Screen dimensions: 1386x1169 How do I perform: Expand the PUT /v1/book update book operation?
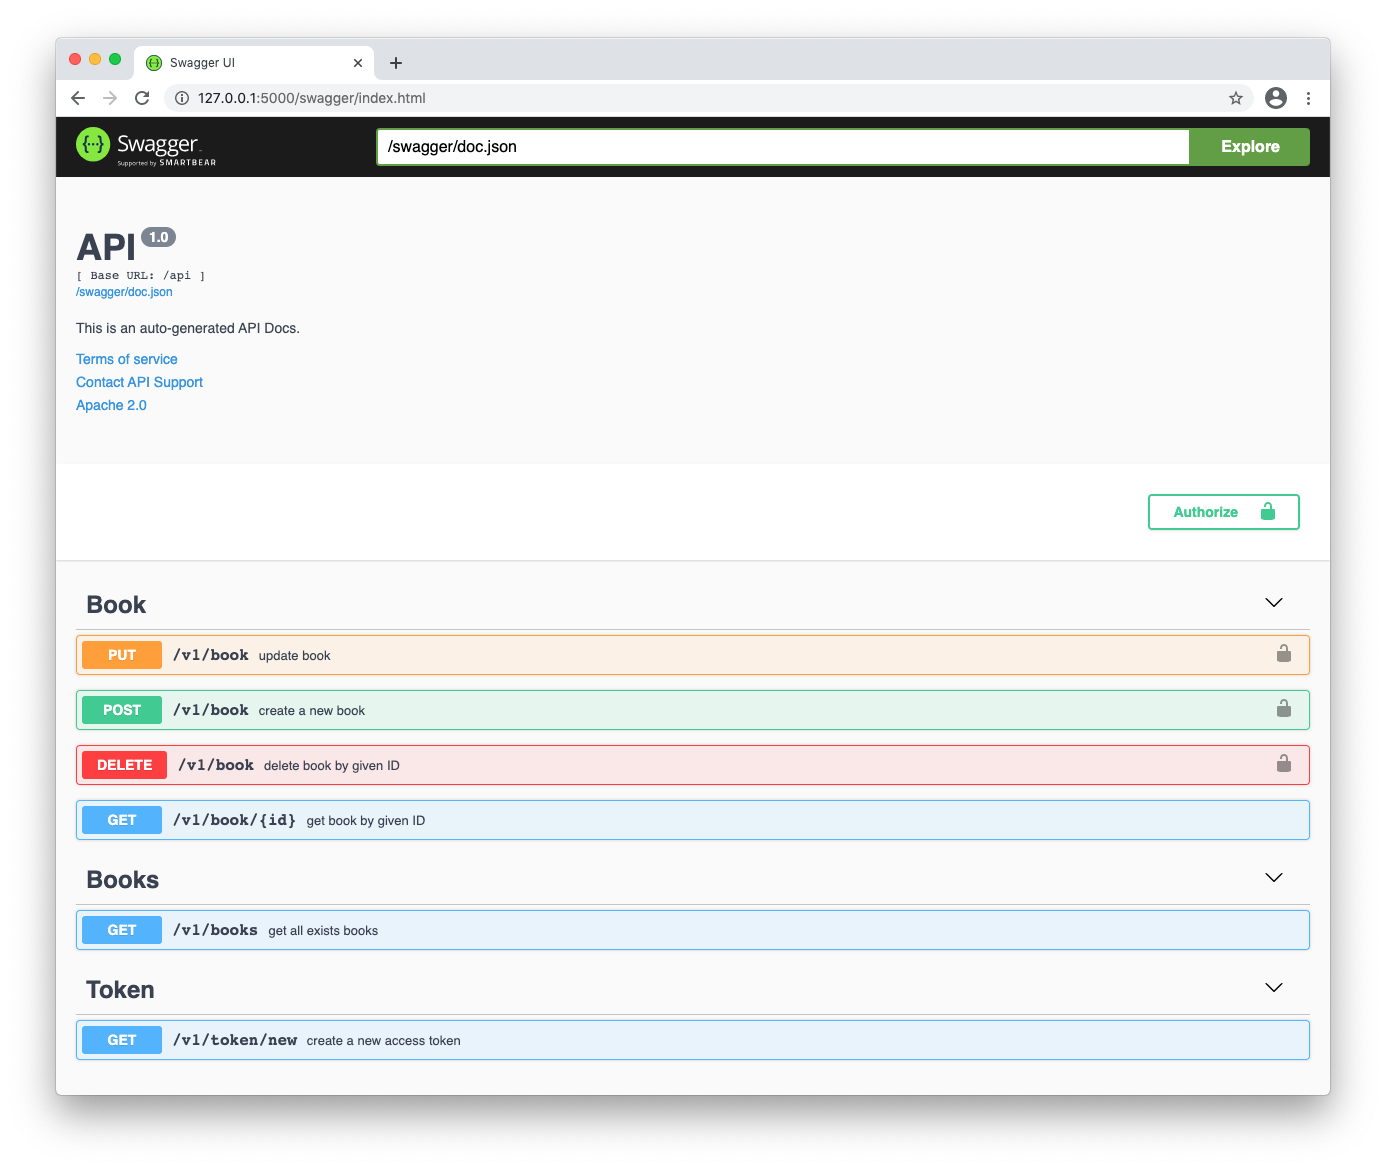pyautogui.click(x=600, y=654)
